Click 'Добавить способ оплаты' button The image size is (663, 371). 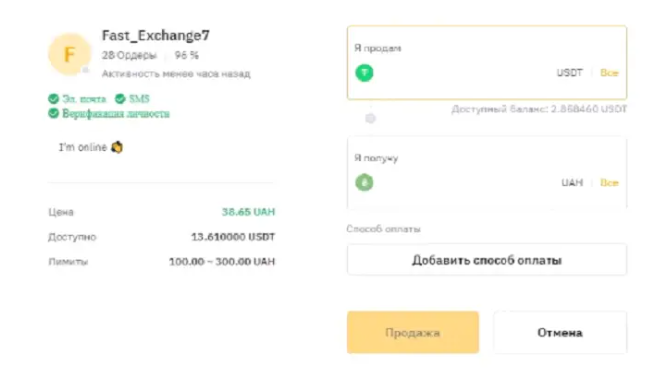[487, 260]
